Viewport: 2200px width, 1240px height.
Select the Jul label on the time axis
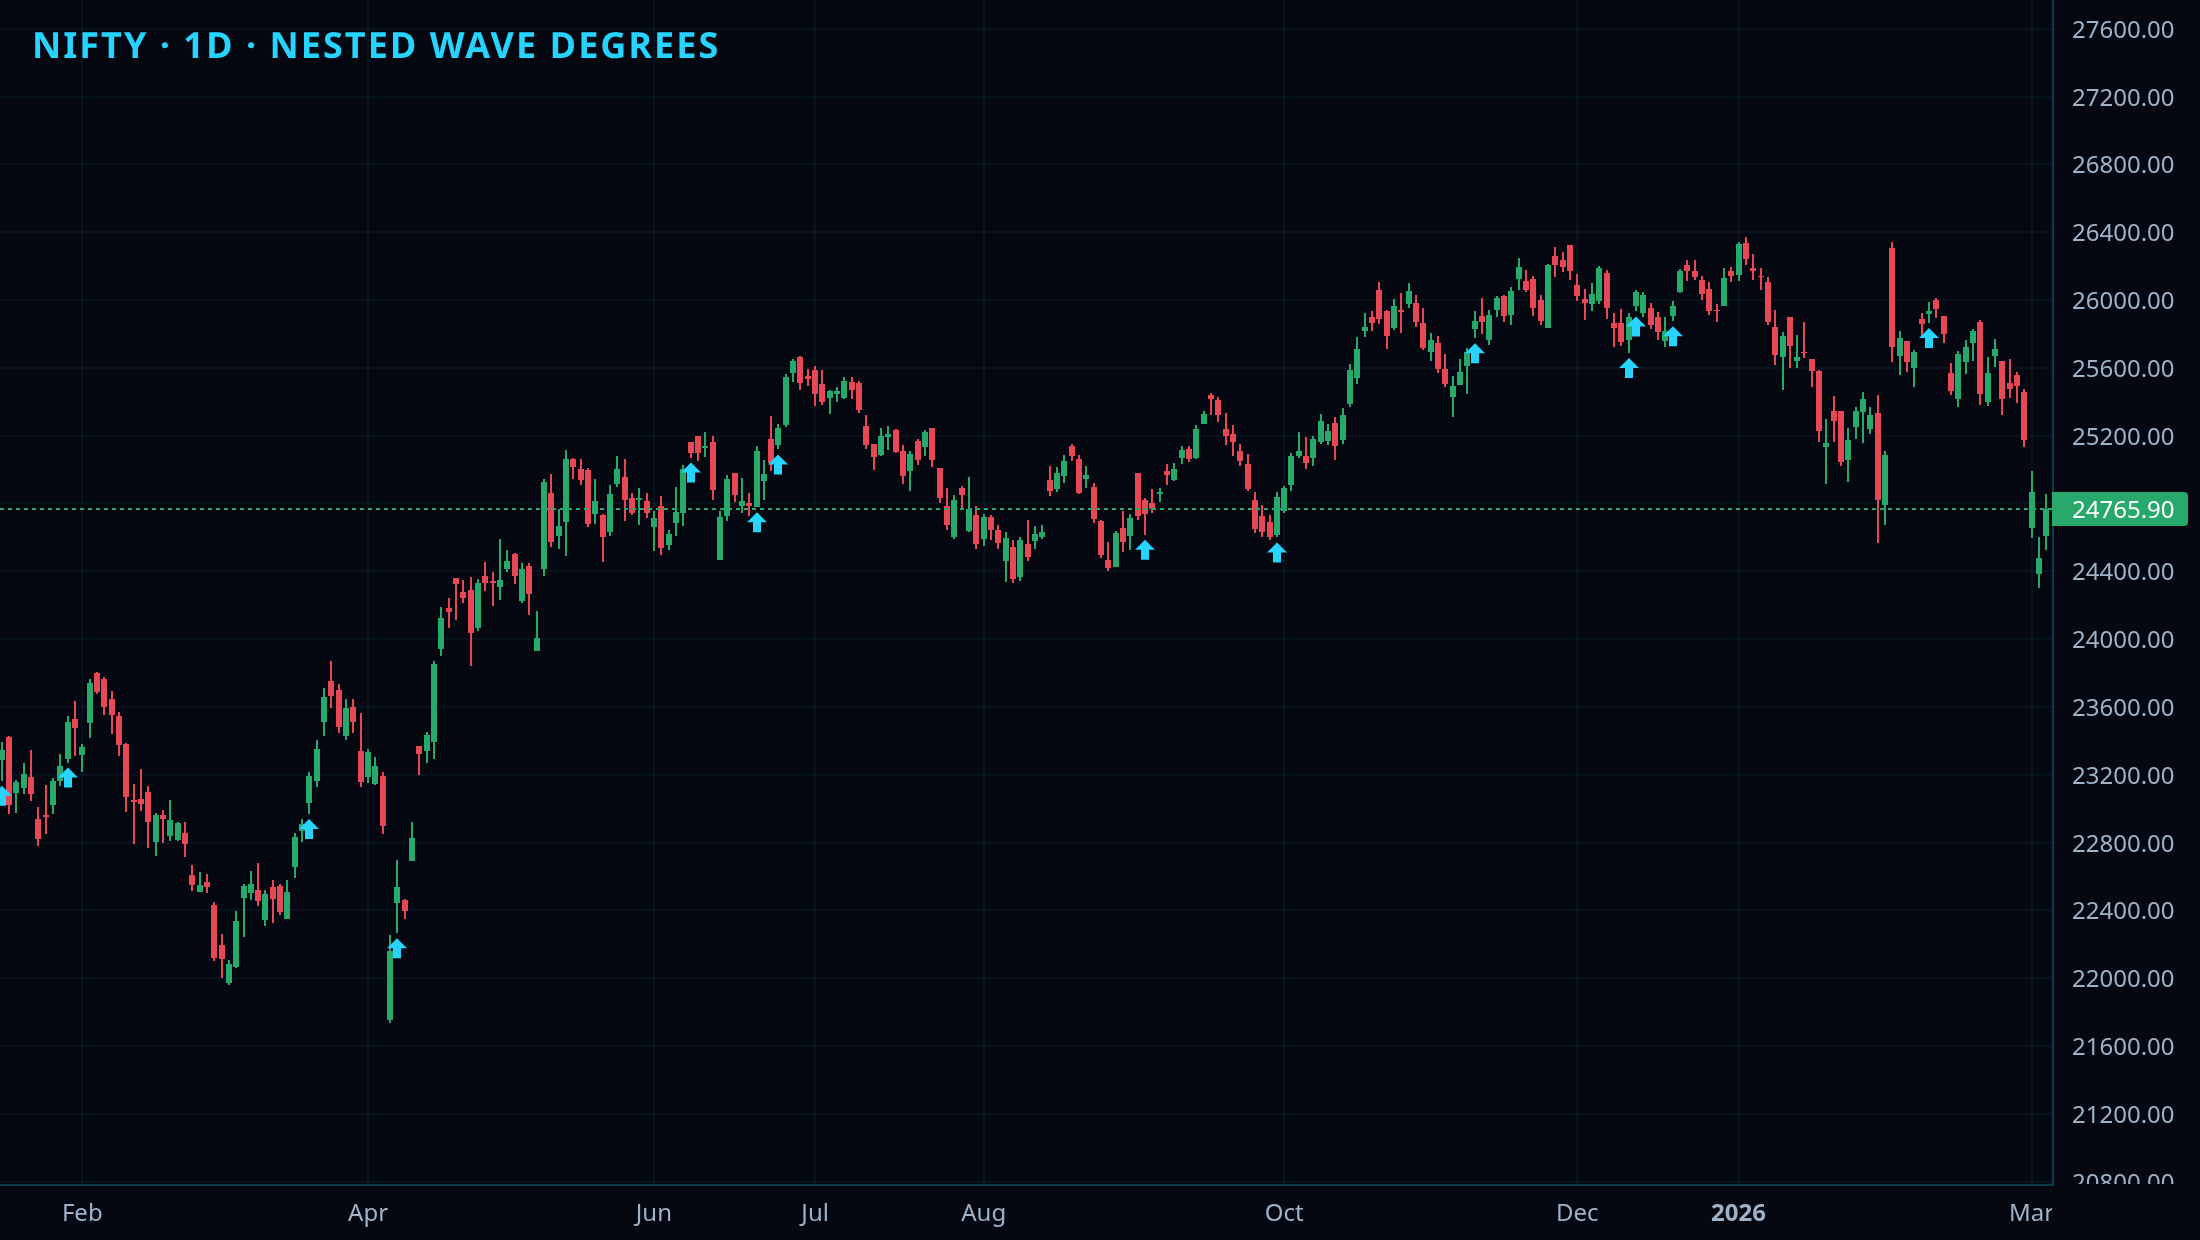point(814,1213)
